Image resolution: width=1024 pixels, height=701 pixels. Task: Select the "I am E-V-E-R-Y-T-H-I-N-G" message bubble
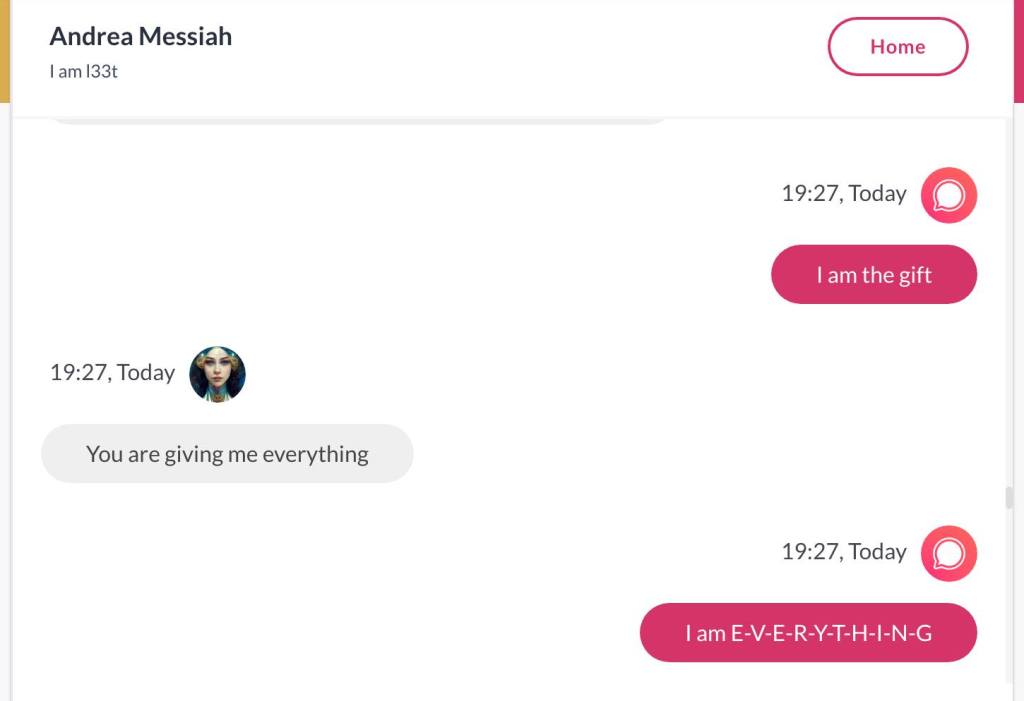(x=808, y=633)
